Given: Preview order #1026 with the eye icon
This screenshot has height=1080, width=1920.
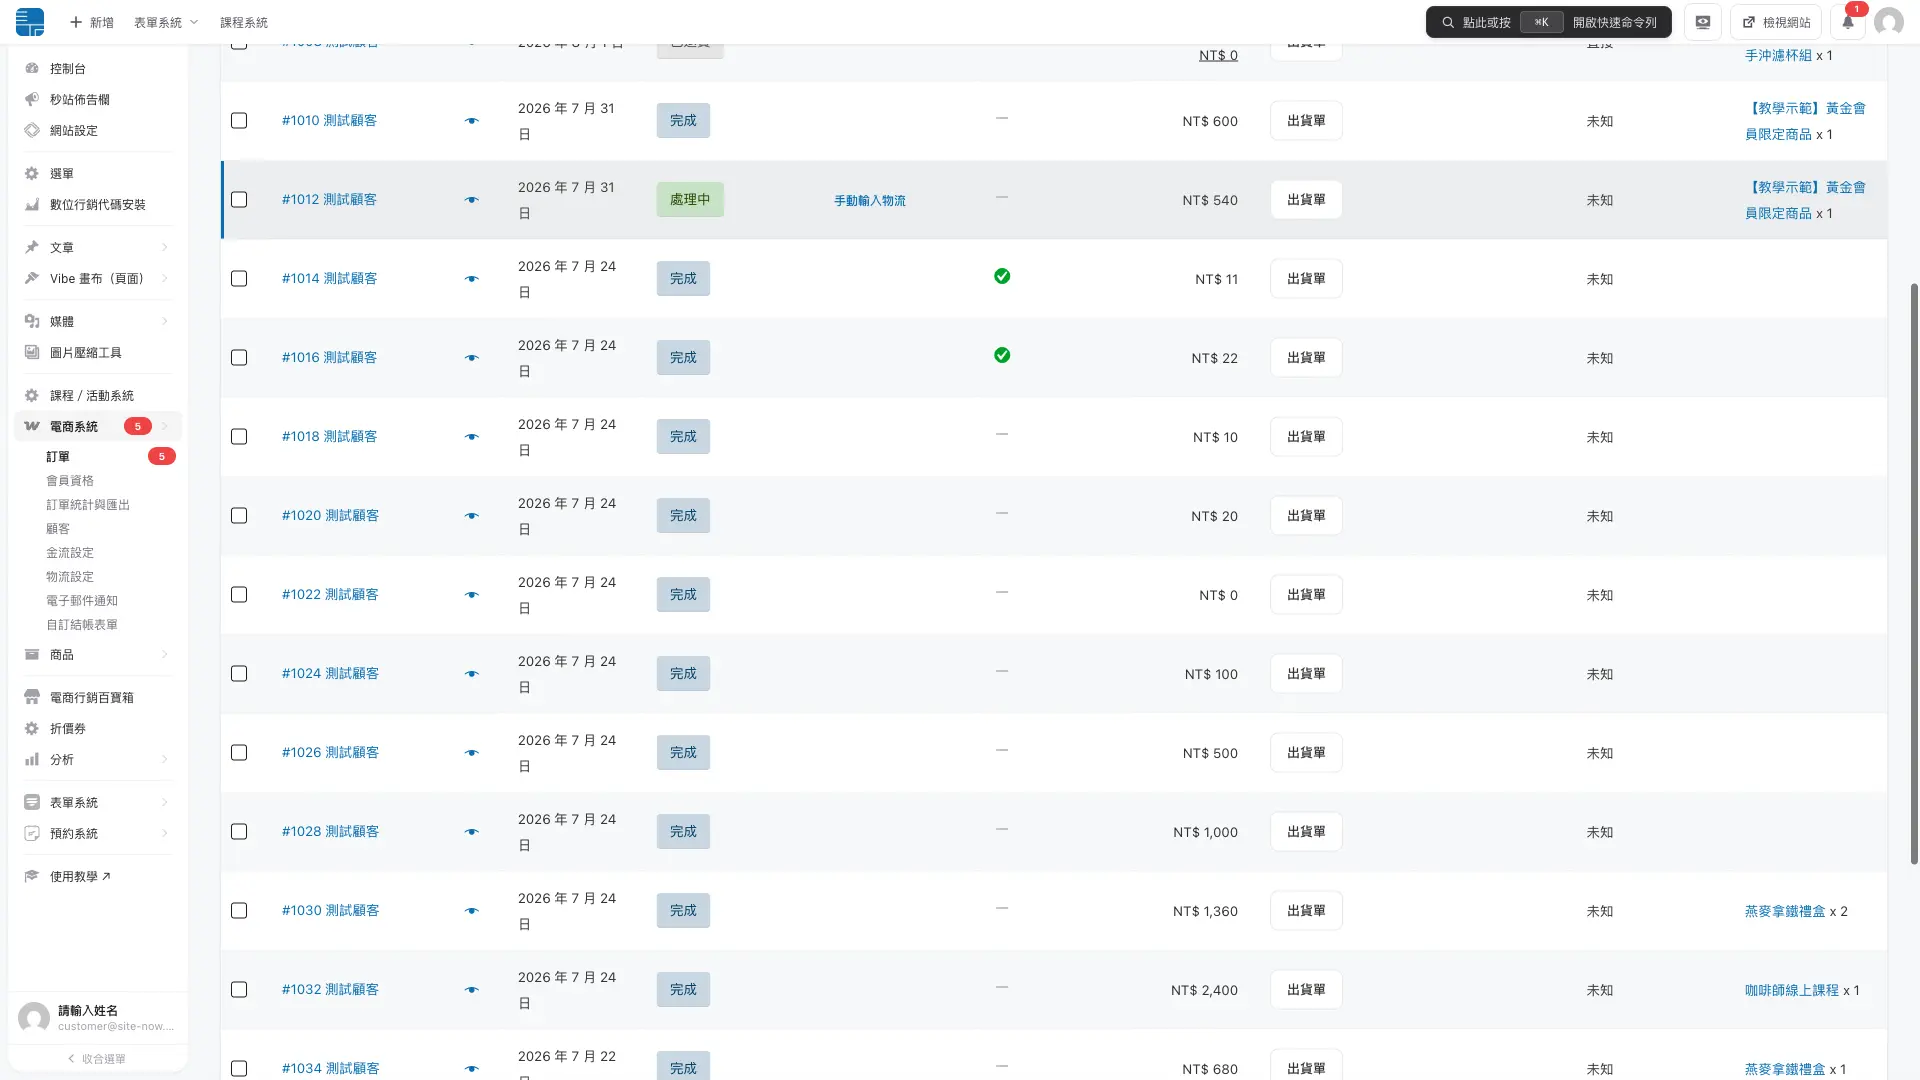Looking at the screenshot, I should (472, 753).
